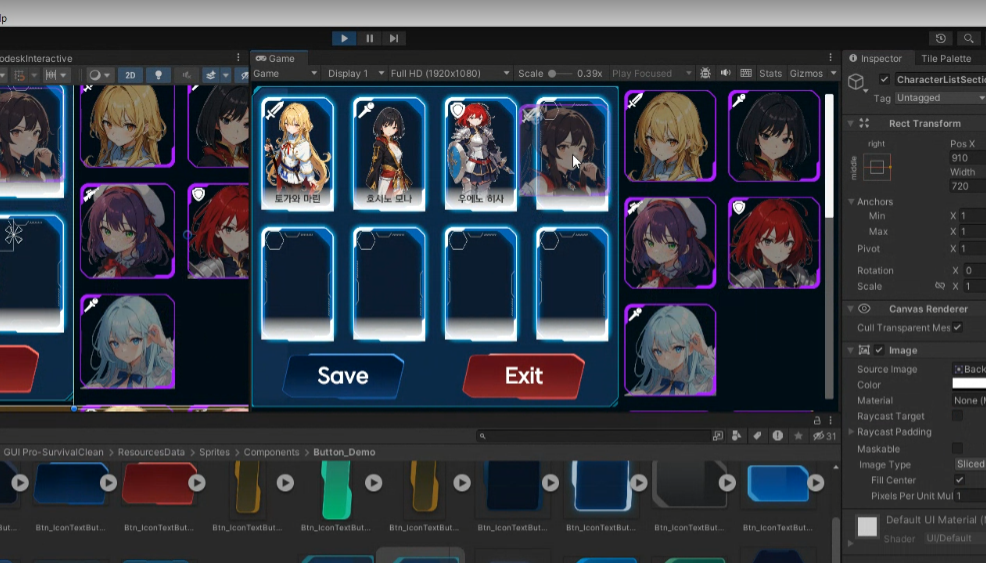
Task: Click the Project panel search field
Action: [593, 435]
